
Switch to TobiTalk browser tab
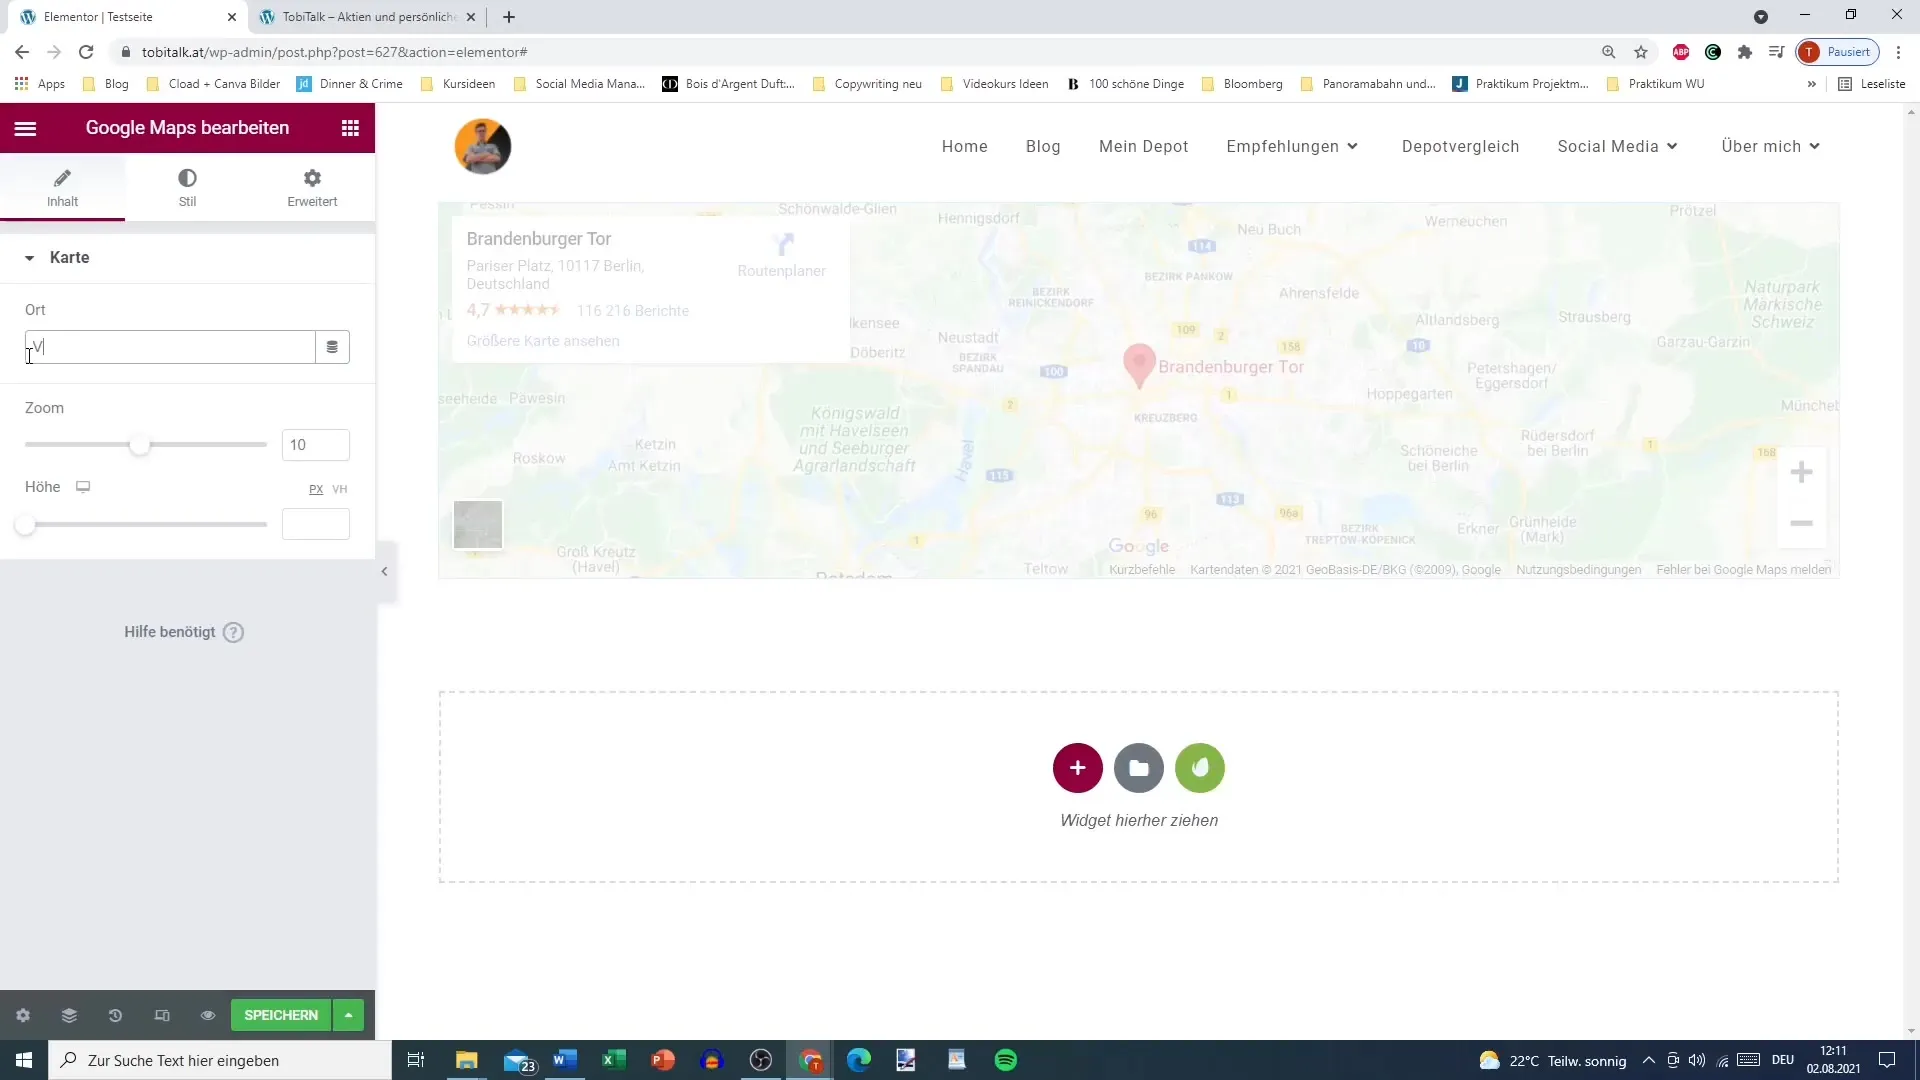[x=367, y=17]
